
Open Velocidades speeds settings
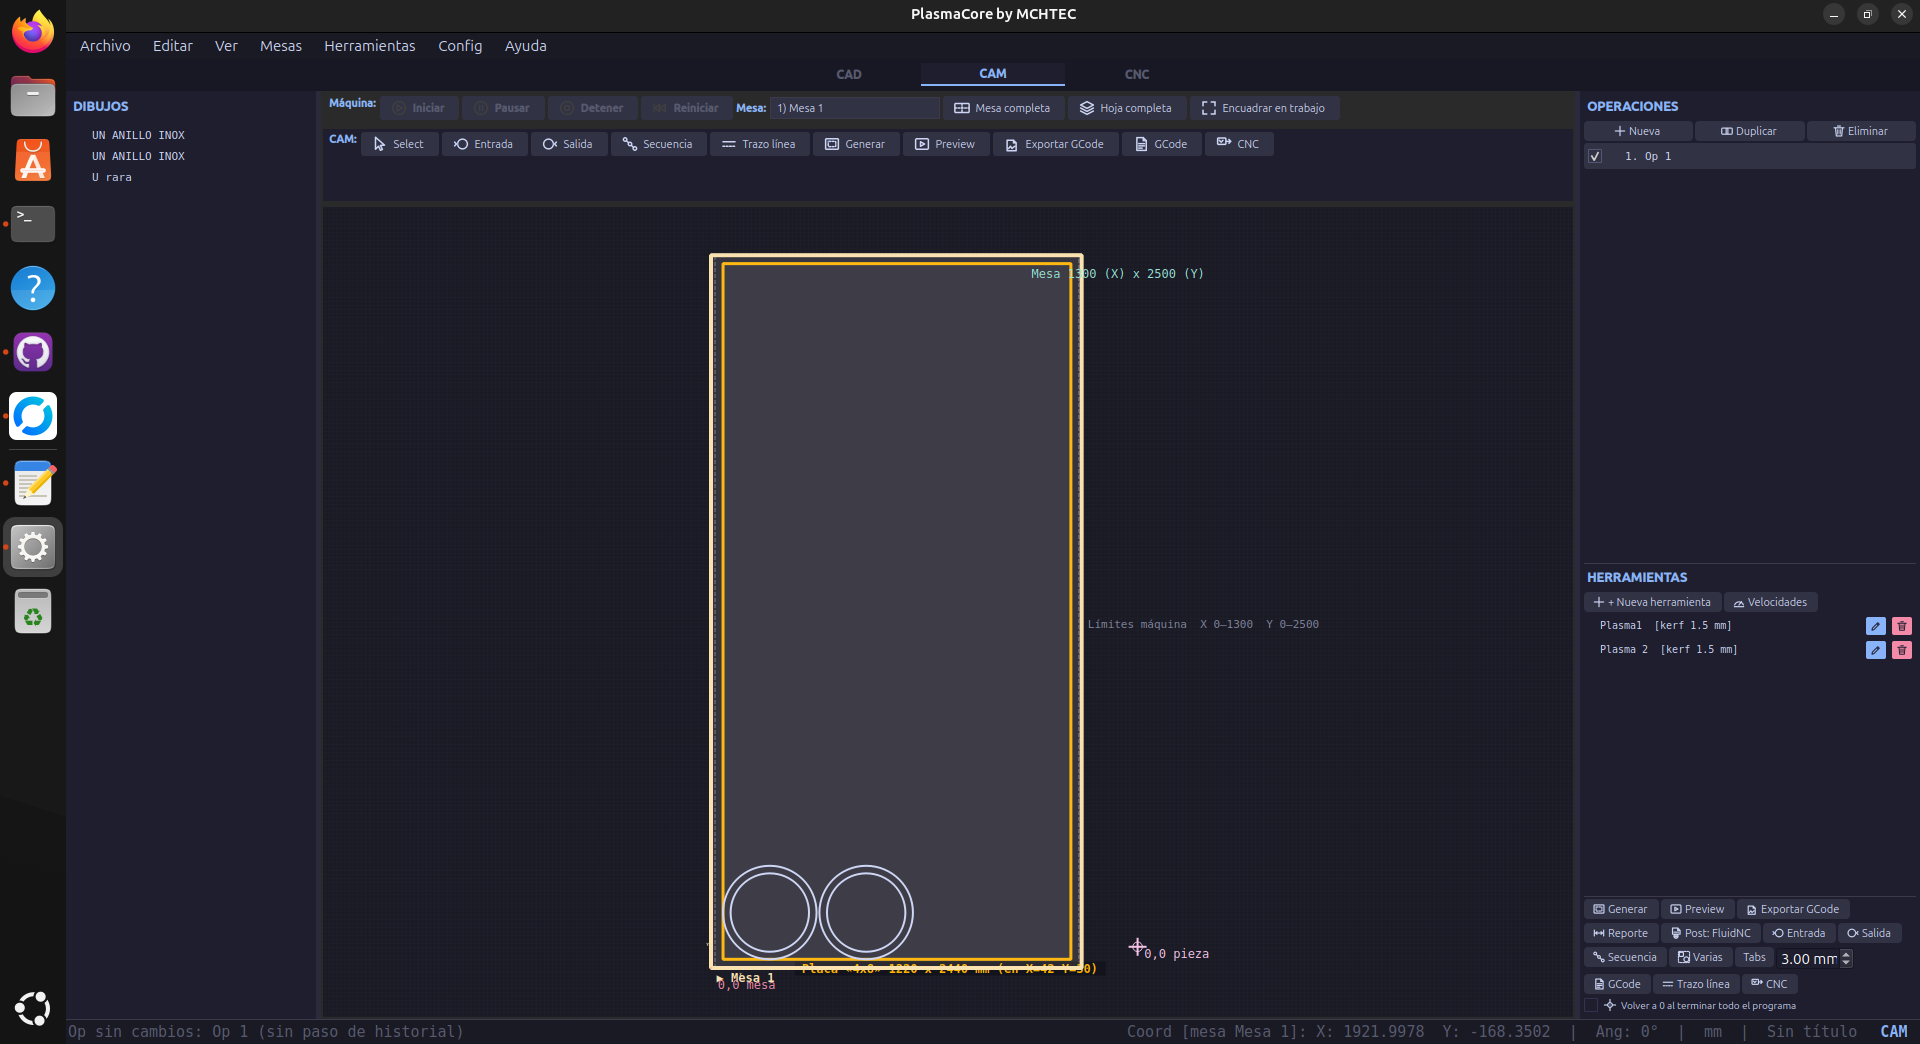1770,602
